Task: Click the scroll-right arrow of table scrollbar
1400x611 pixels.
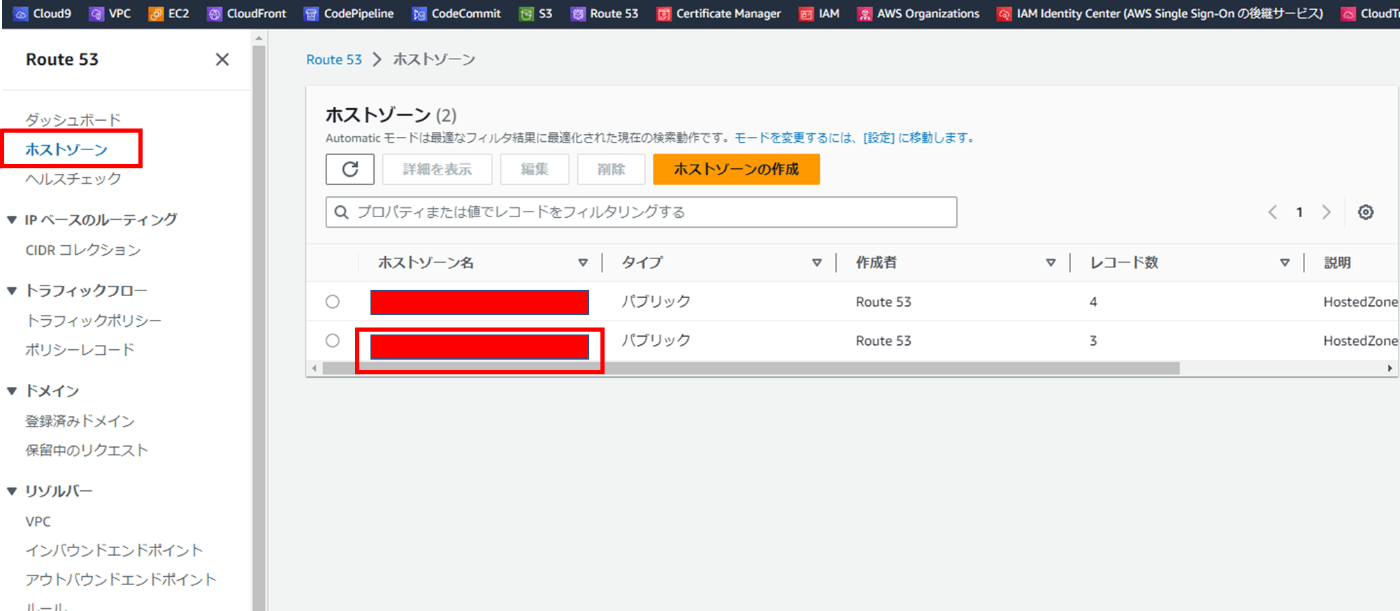Action: tap(1389, 368)
